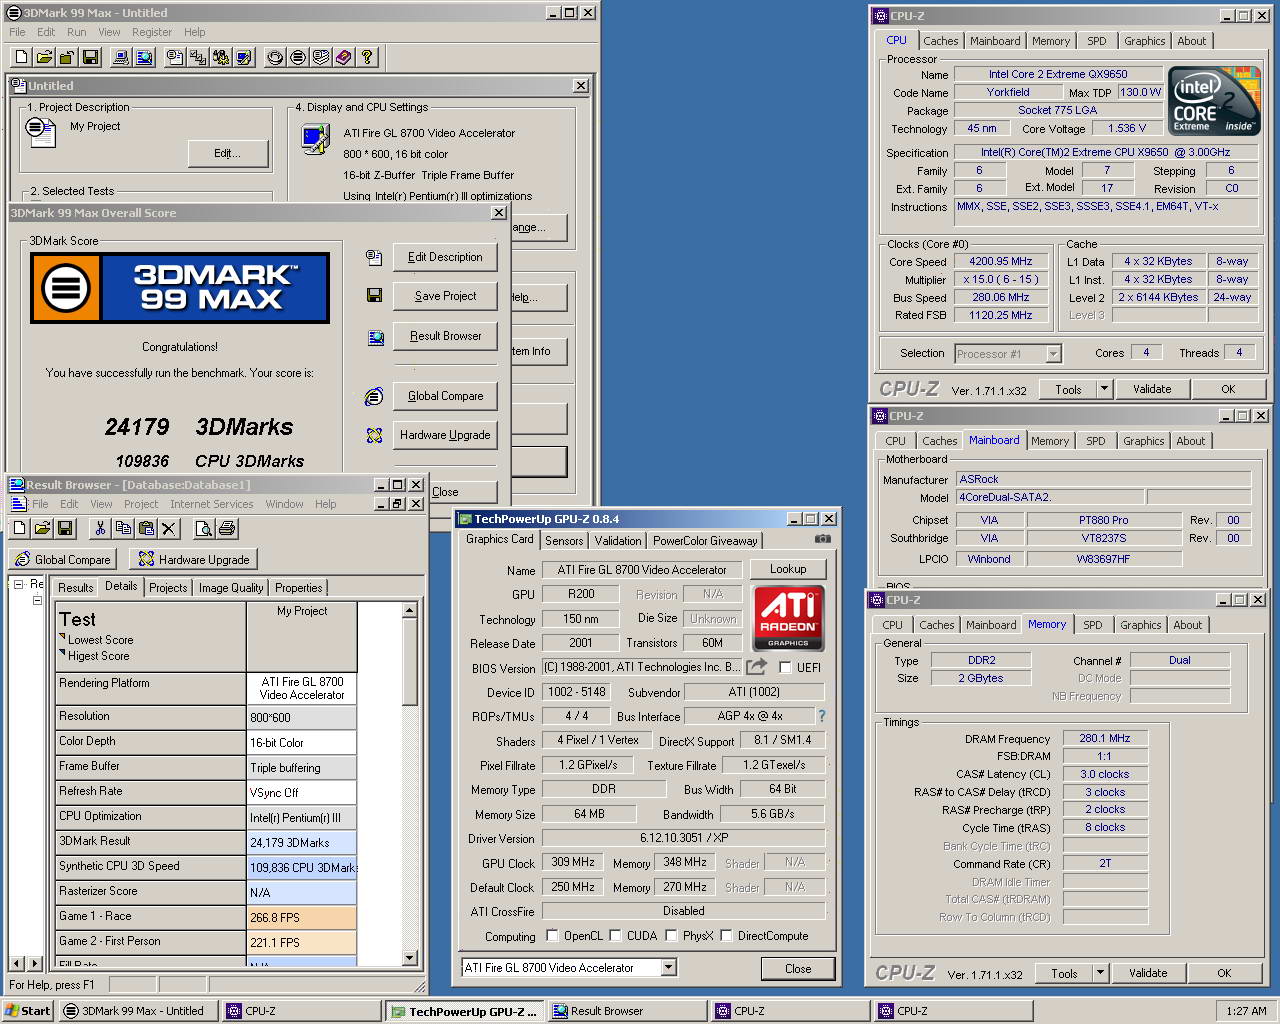Click Print Preview icon in Result Browser toolbar
This screenshot has width=1280, height=1024.
tap(204, 528)
